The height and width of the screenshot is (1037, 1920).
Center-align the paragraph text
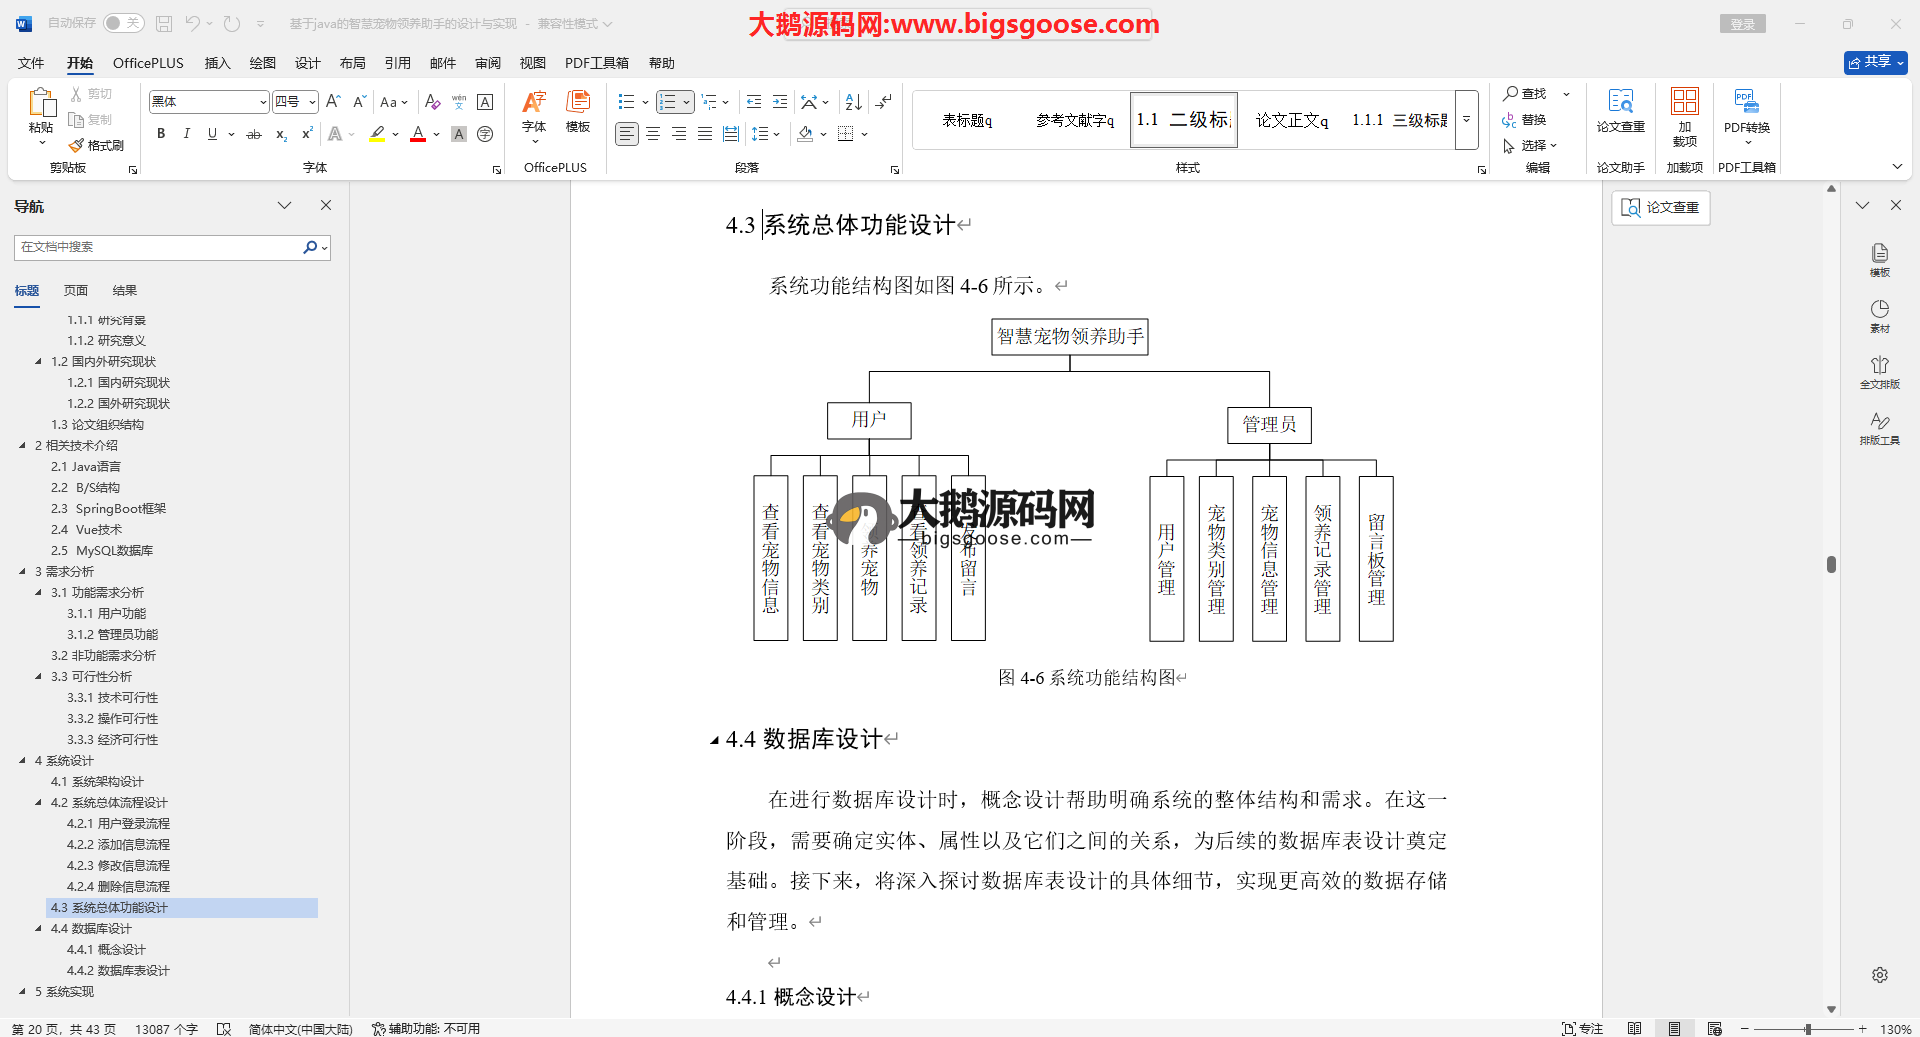(x=653, y=134)
